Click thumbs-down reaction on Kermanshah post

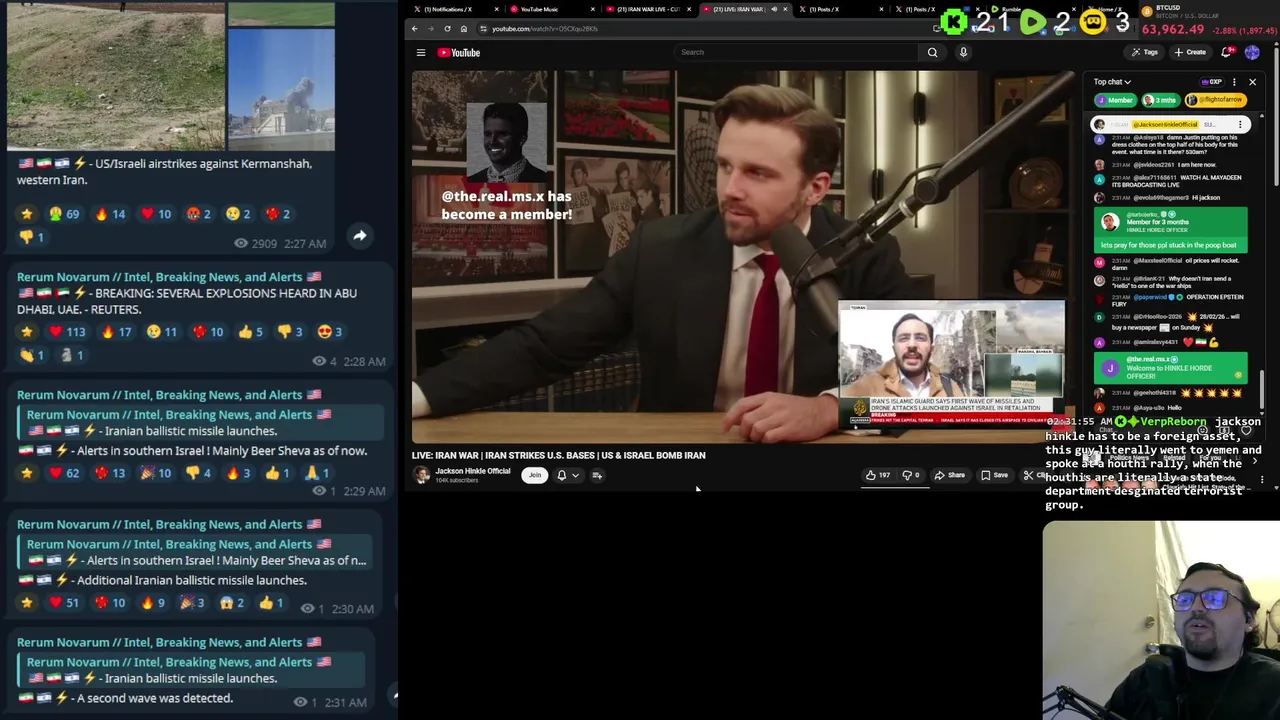coord(33,237)
